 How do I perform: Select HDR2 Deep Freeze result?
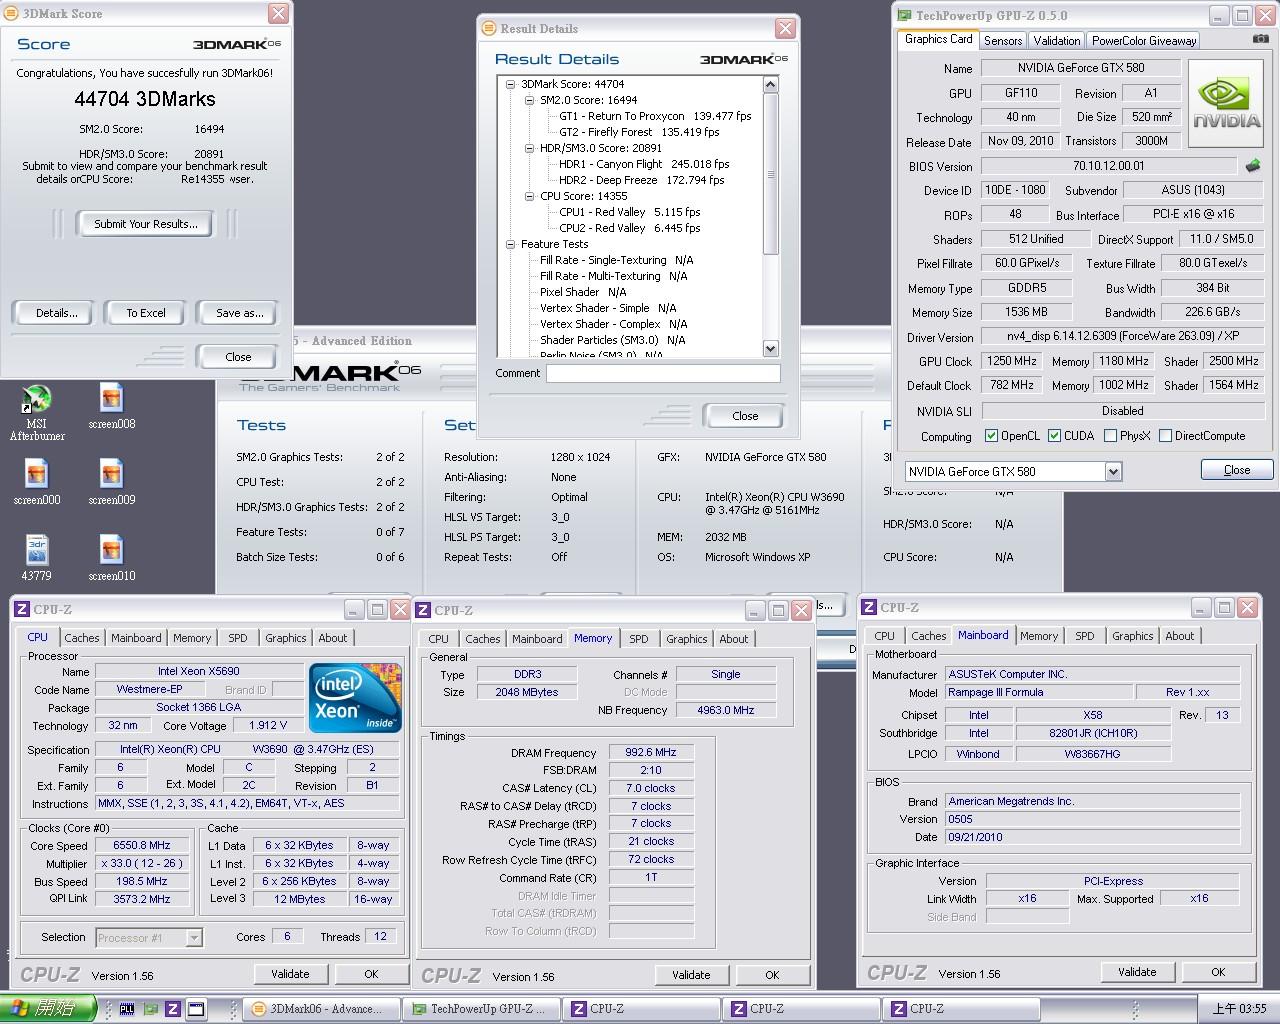coord(642,180)
